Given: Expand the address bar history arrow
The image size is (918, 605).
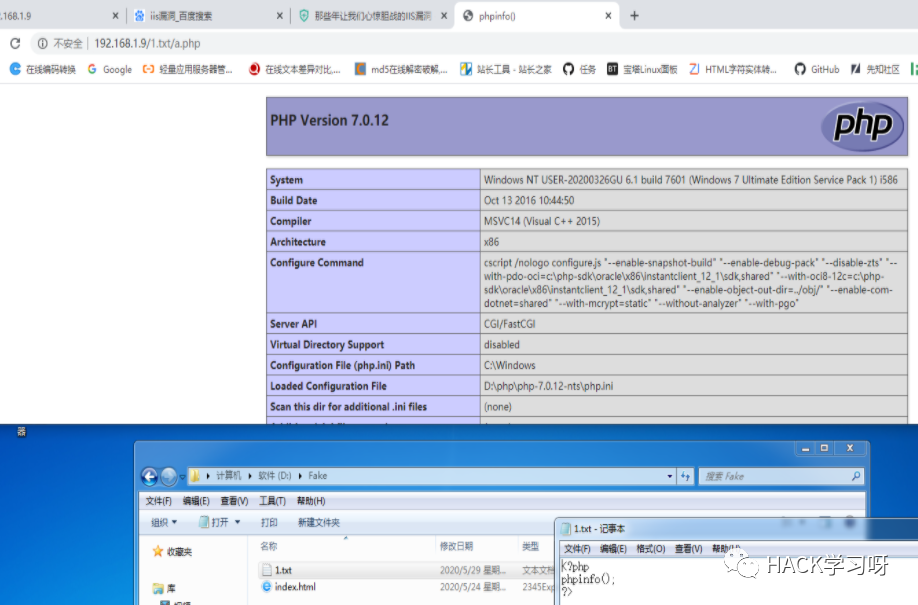Looking at the screenshot, I should coord(672,476).
